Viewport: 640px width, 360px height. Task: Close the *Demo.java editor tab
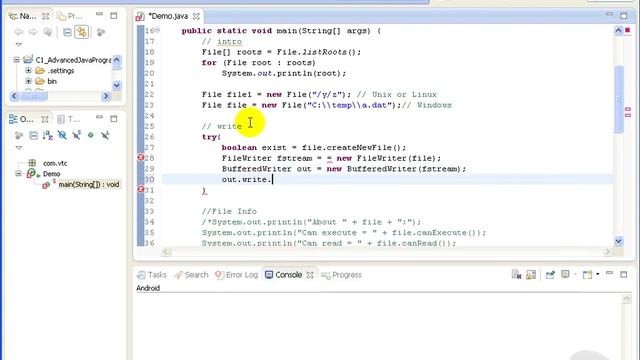pos(196,16)
